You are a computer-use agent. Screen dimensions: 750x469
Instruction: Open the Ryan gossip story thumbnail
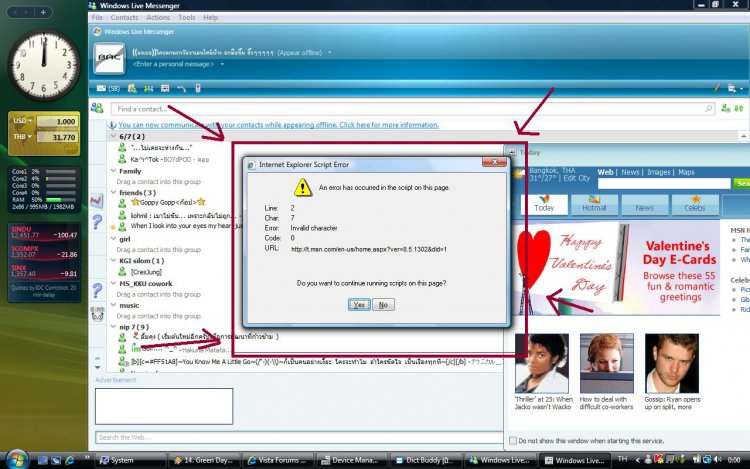[672, 363]
